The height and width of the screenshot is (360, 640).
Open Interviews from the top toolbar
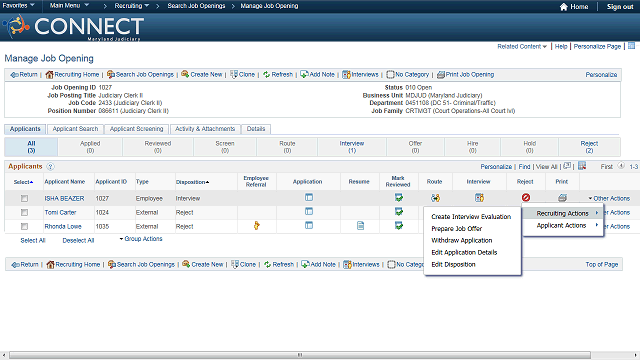(x=360, y=75)
